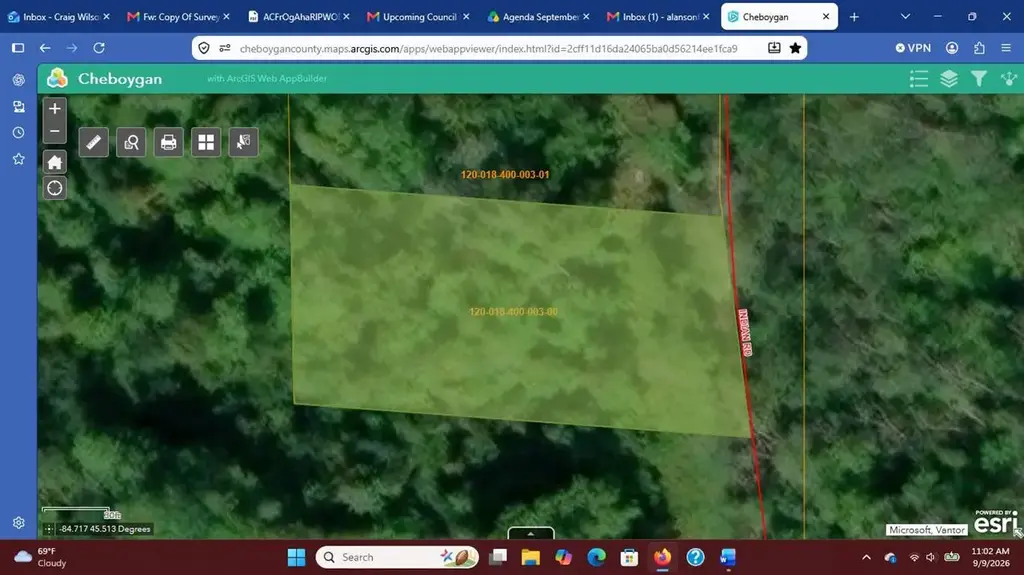
Task: Click the Indian Rd road label
Action: (x=744, y=333)
